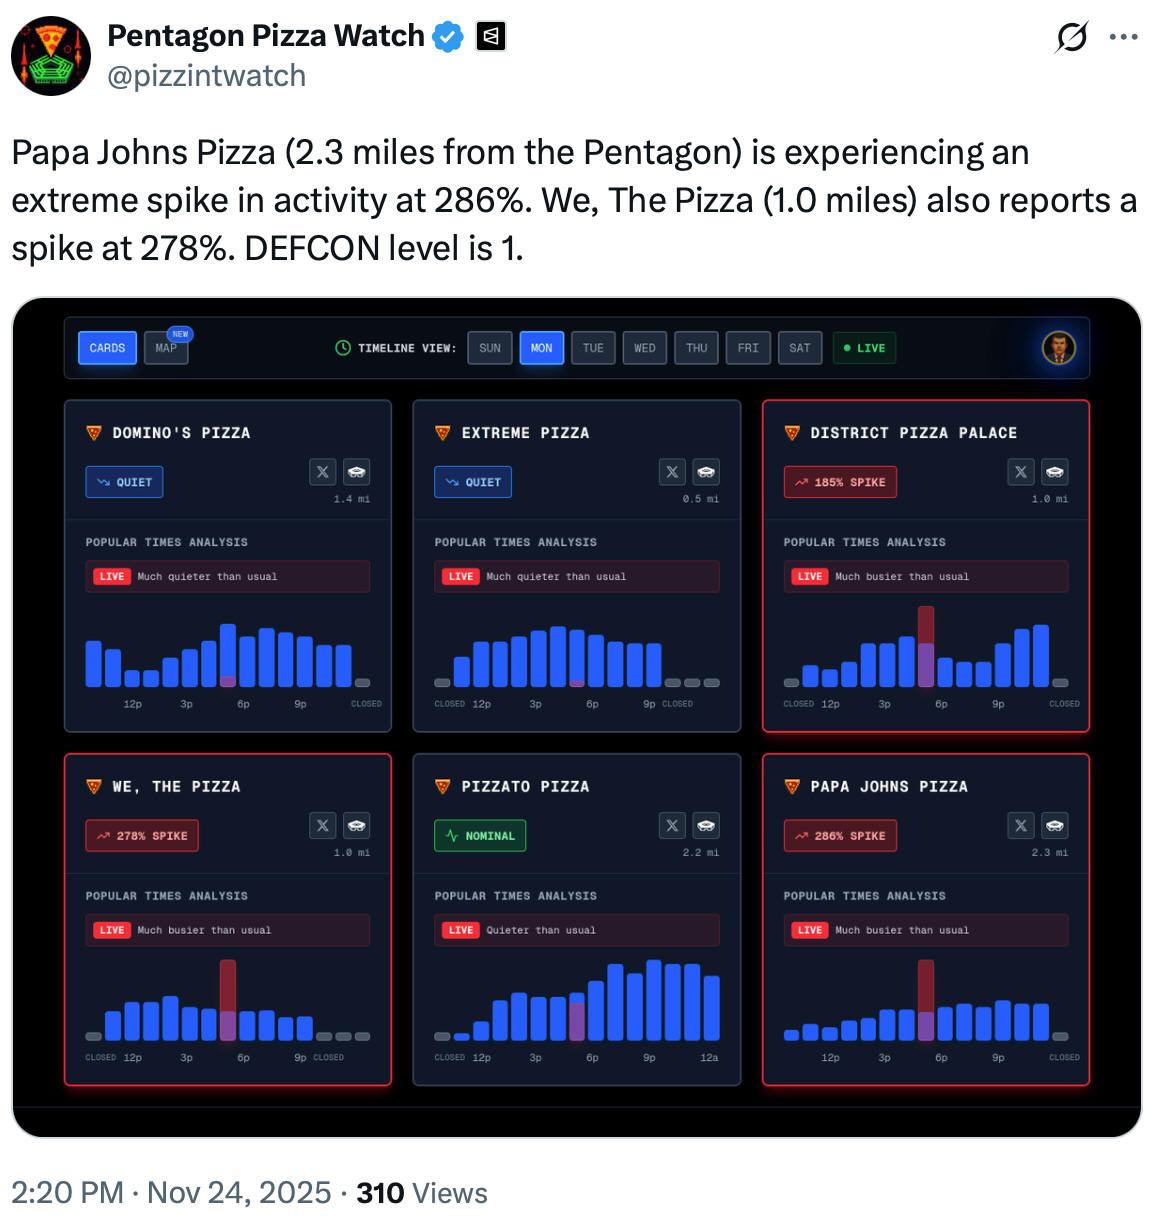Click the X share icon on Domino's Pizza card
This screenshot has height=1226, width=1156.
tap(322, 472)
